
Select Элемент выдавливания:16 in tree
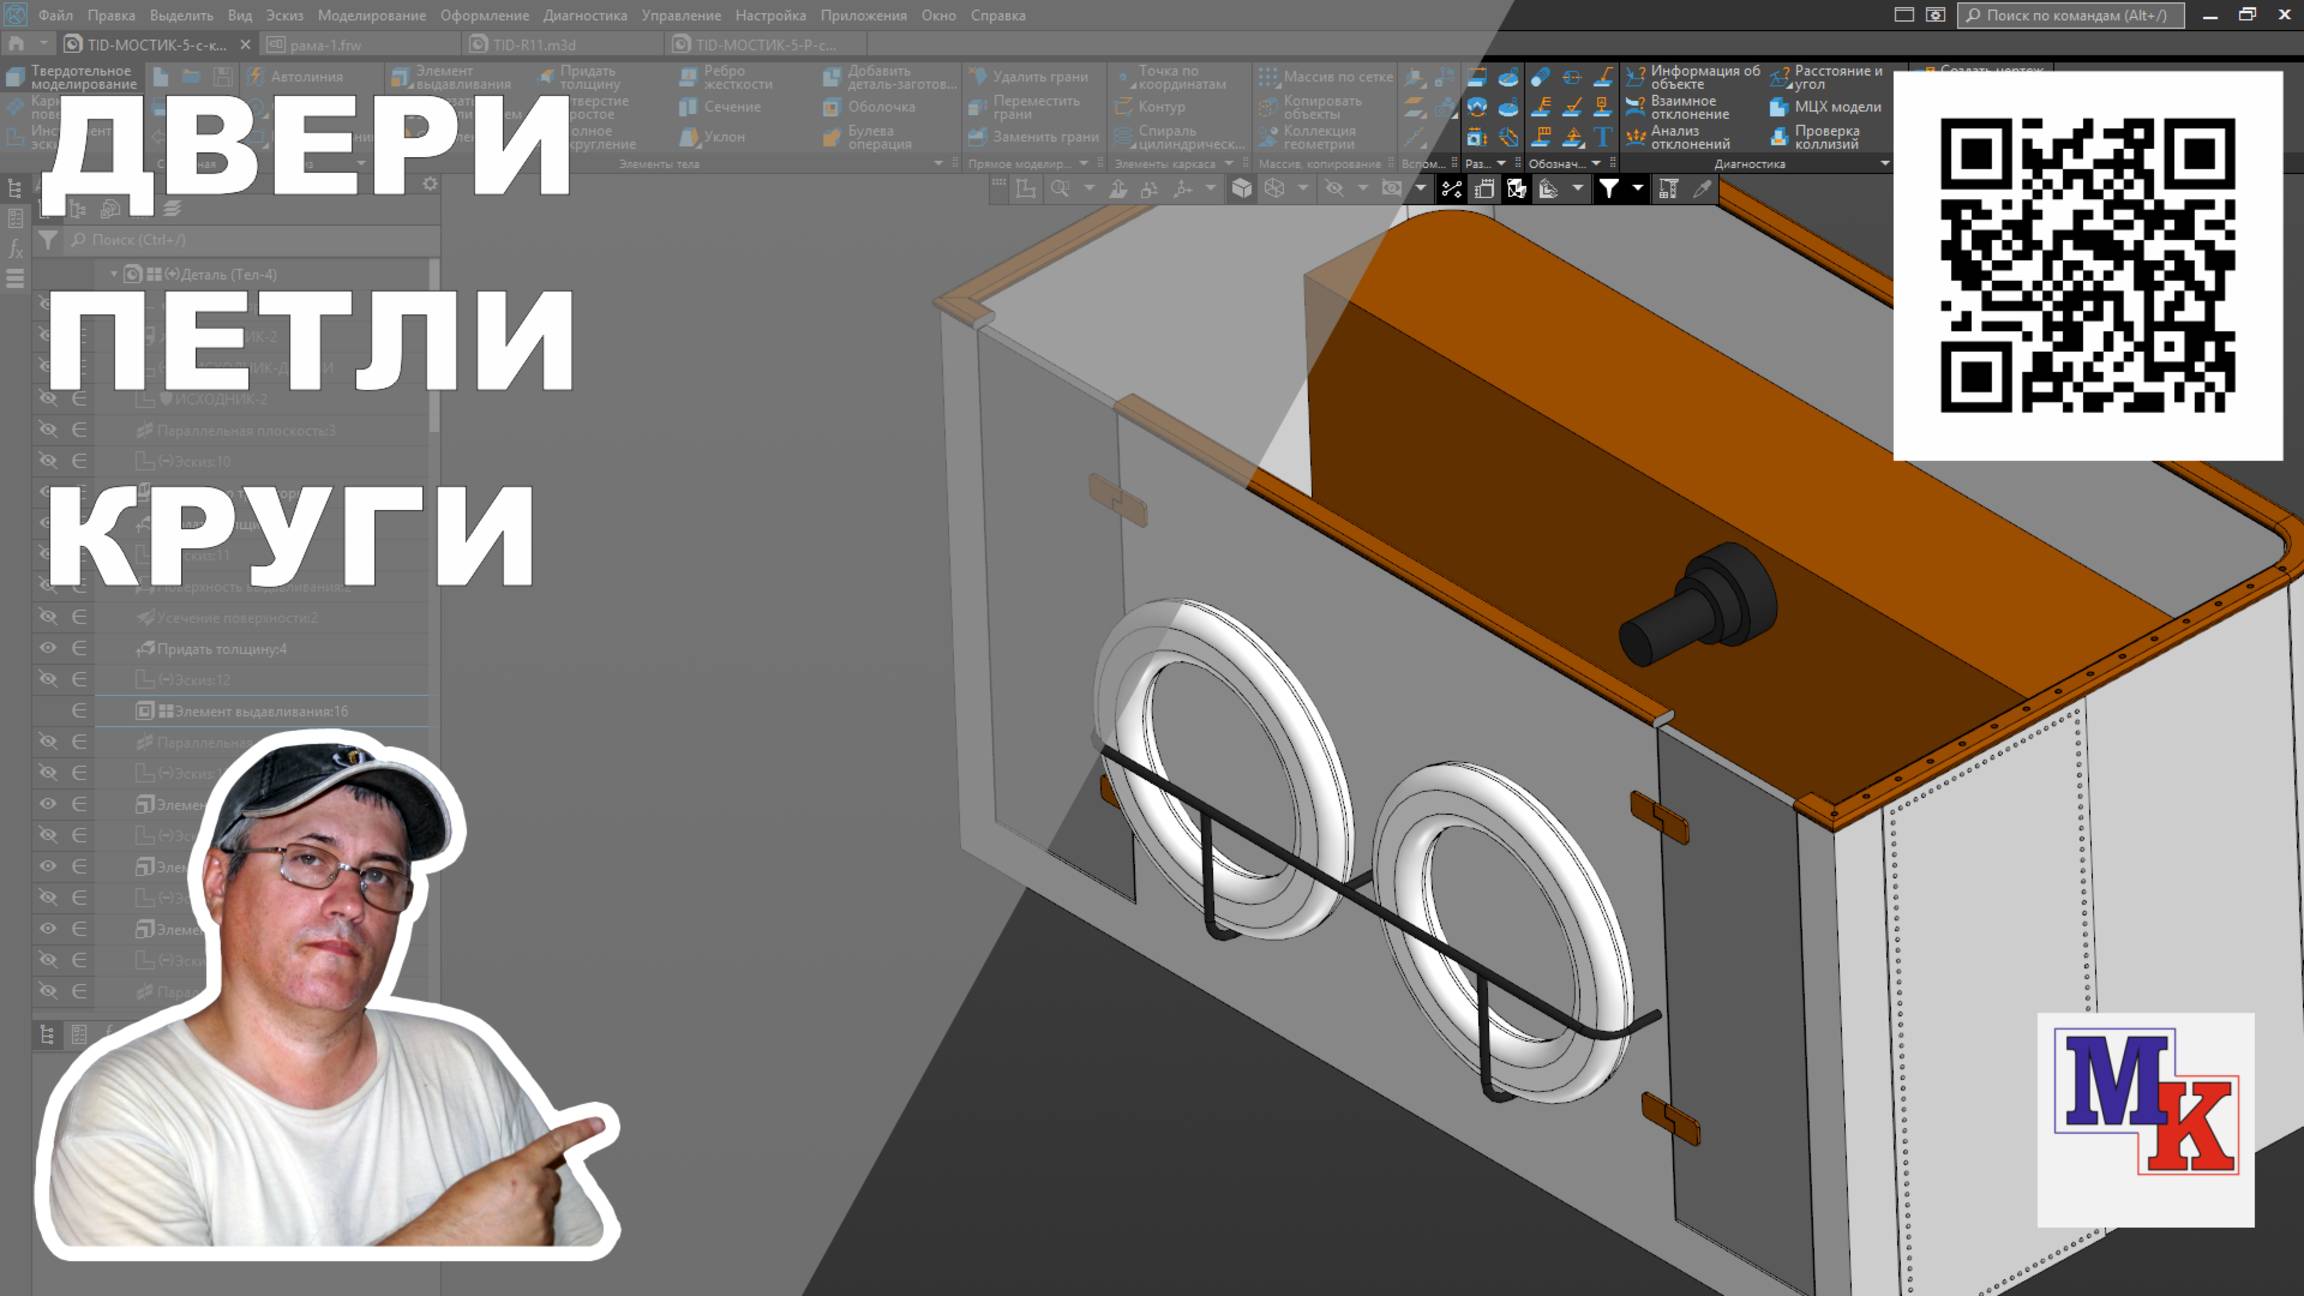click(x=260, y=711)
